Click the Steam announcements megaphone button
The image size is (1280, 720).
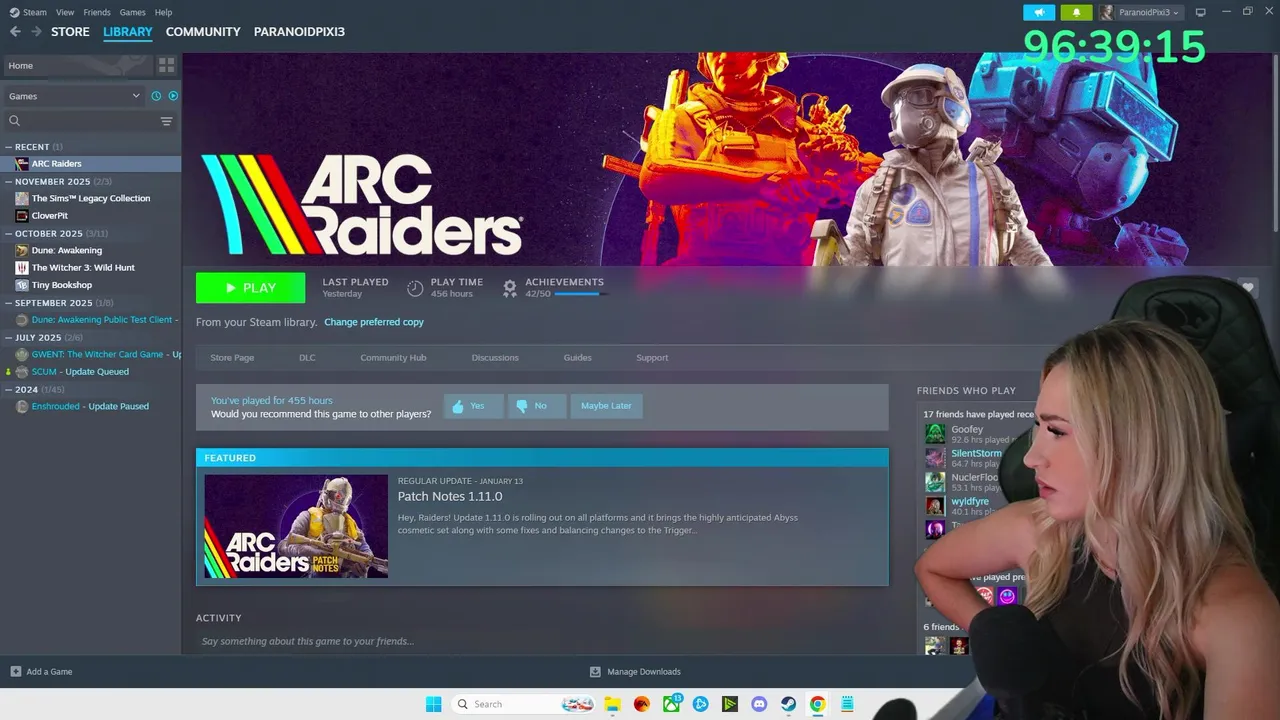(x=1039, y=12)
